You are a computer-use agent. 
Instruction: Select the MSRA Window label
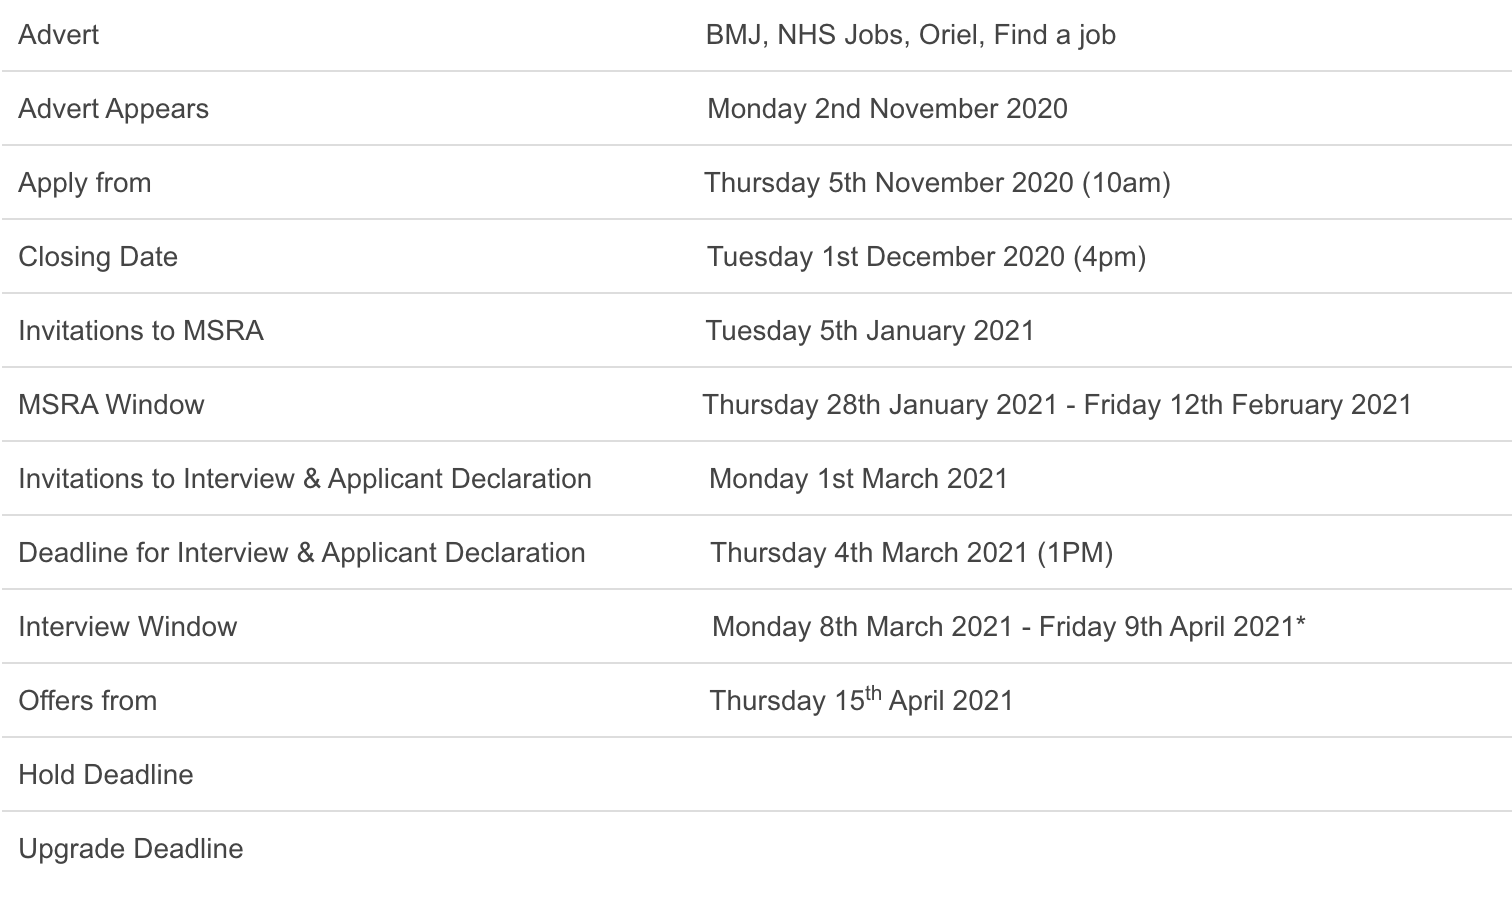click(111, 405)
